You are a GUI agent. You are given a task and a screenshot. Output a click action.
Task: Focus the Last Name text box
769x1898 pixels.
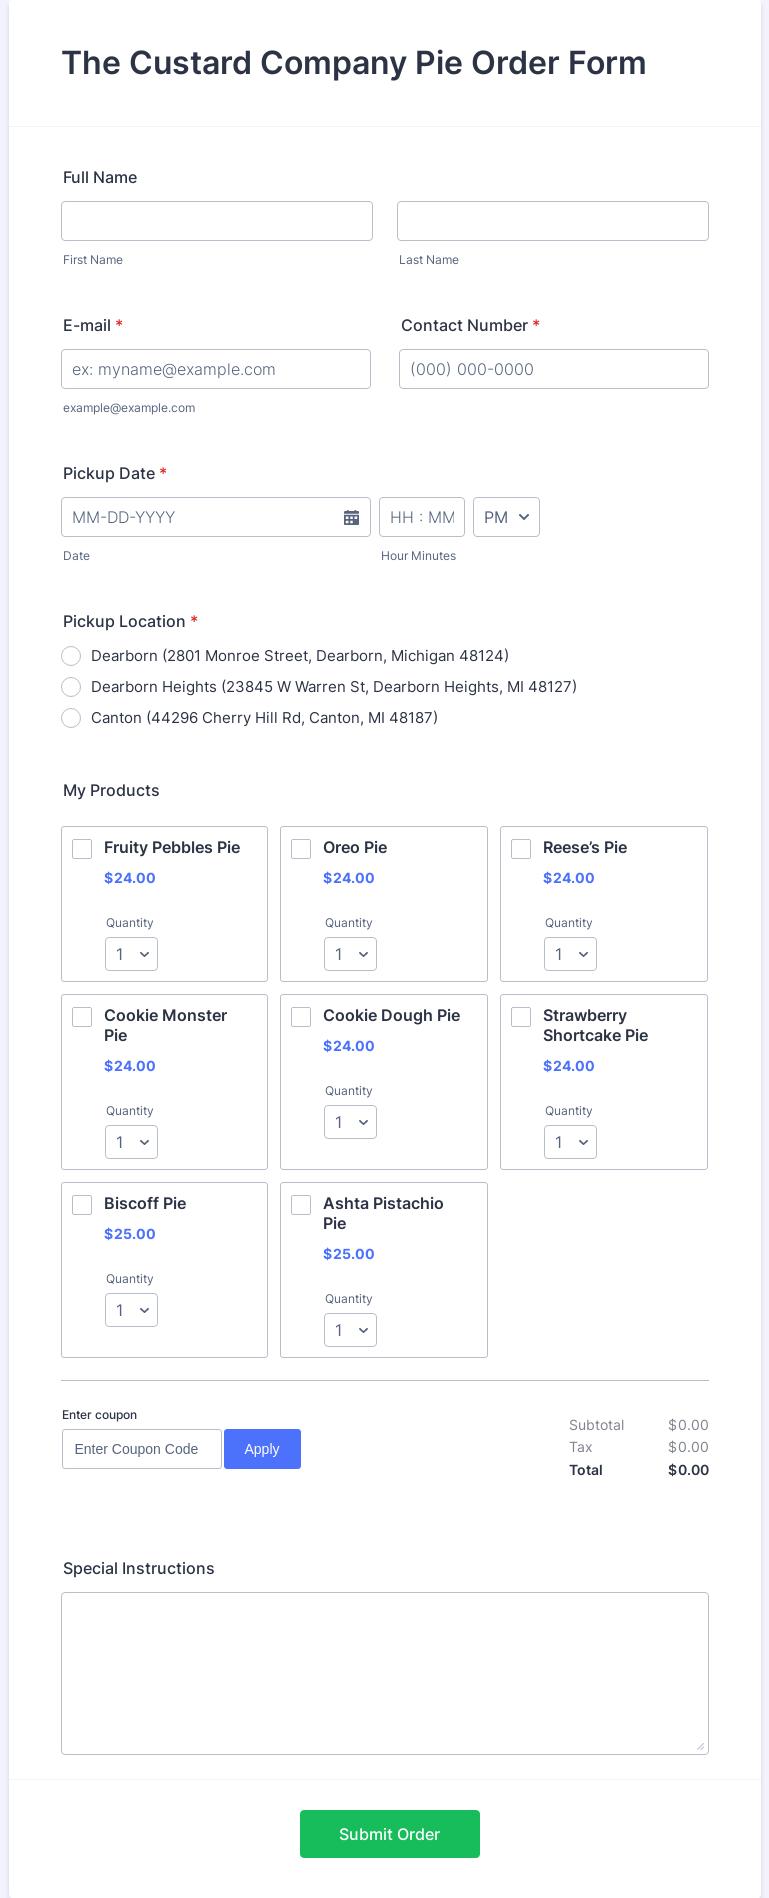(x=553, y=221)
